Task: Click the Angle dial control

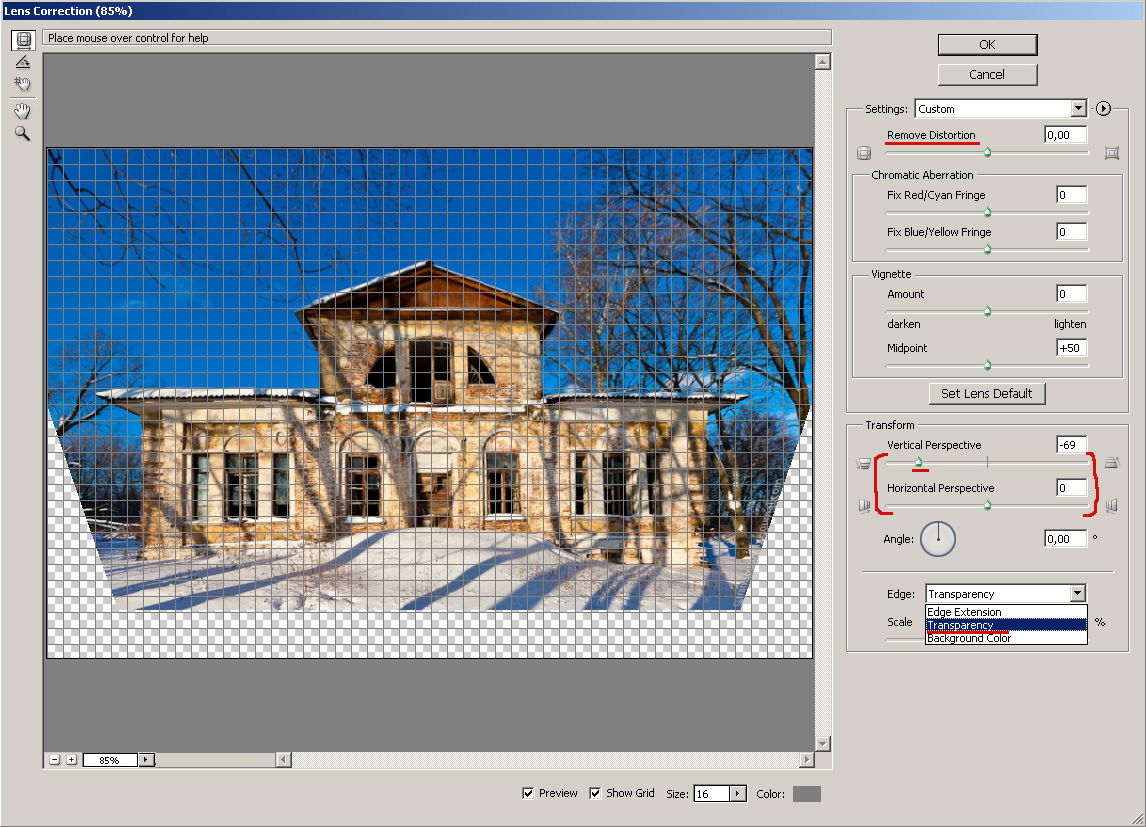Action: pyautogui.click(x=938, y=539)
